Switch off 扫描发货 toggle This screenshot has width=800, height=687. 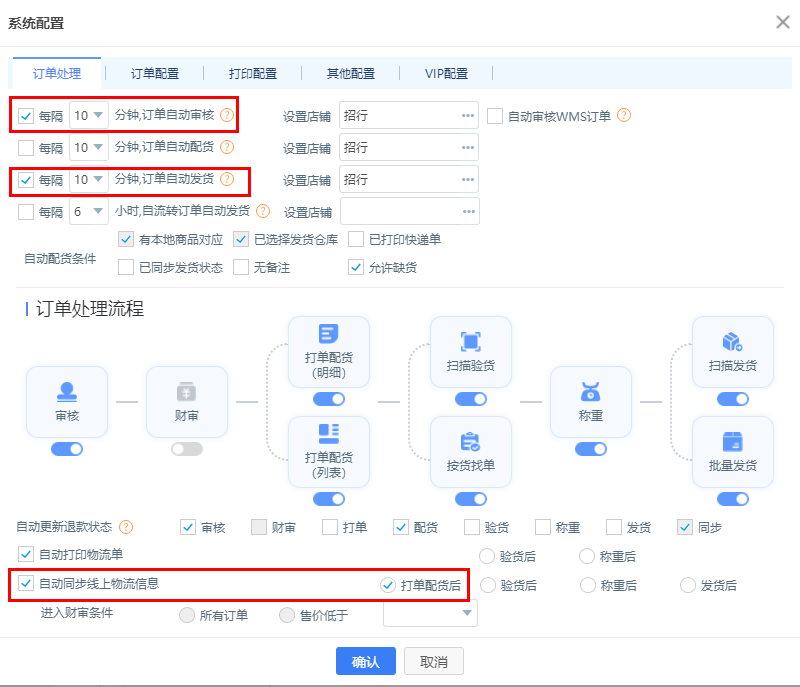coord(733,399)
